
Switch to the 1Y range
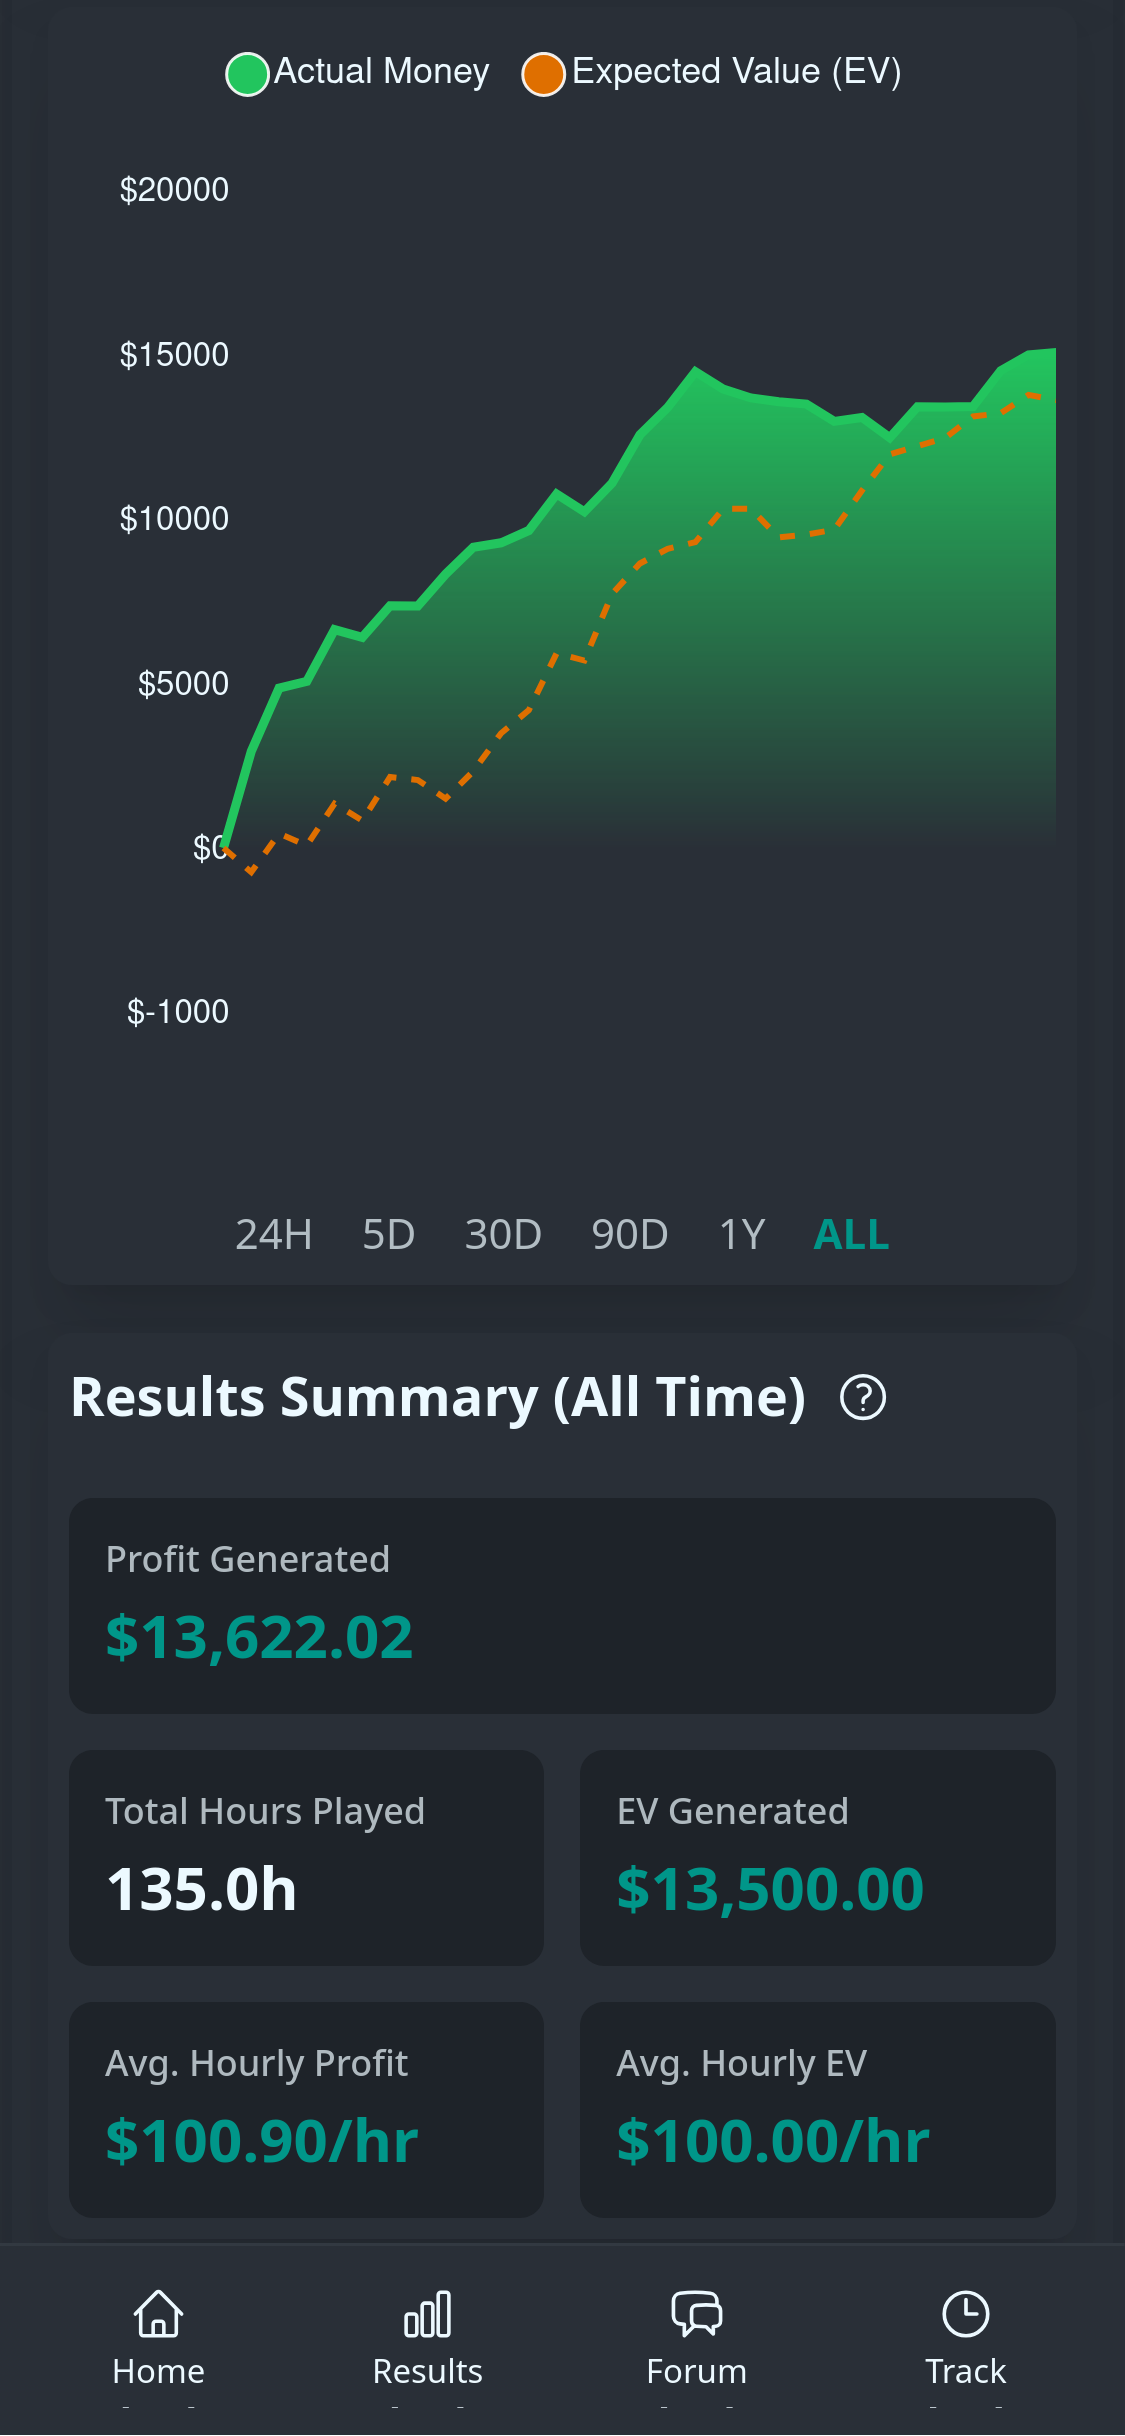click(x=742, y=1235)
